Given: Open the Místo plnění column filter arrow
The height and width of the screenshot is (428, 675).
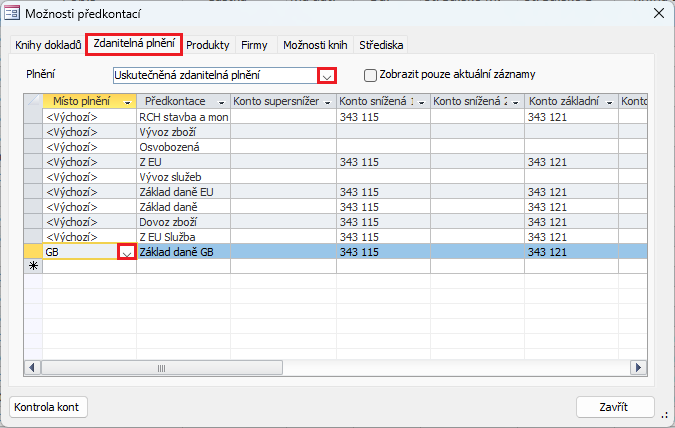Looking at the screenshot, I should coord(128,102).
